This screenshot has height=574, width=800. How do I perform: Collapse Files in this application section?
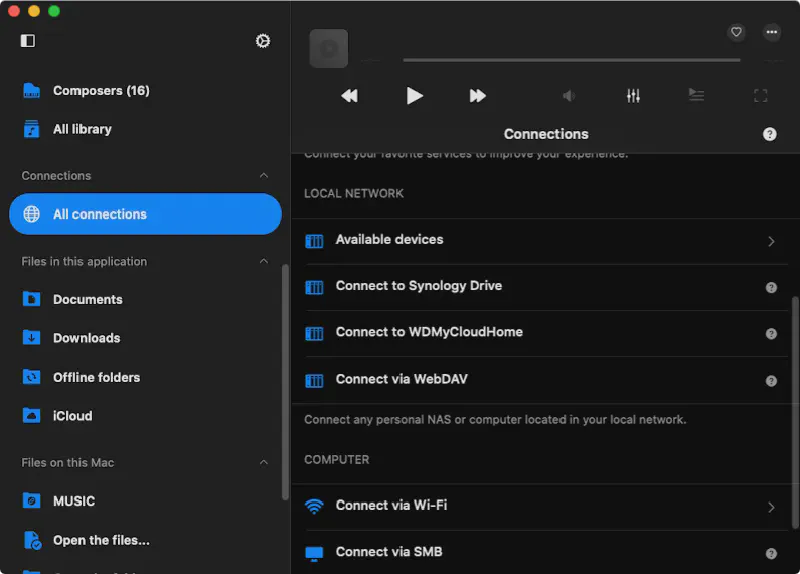pyautogui.click(x=264, y=262)
